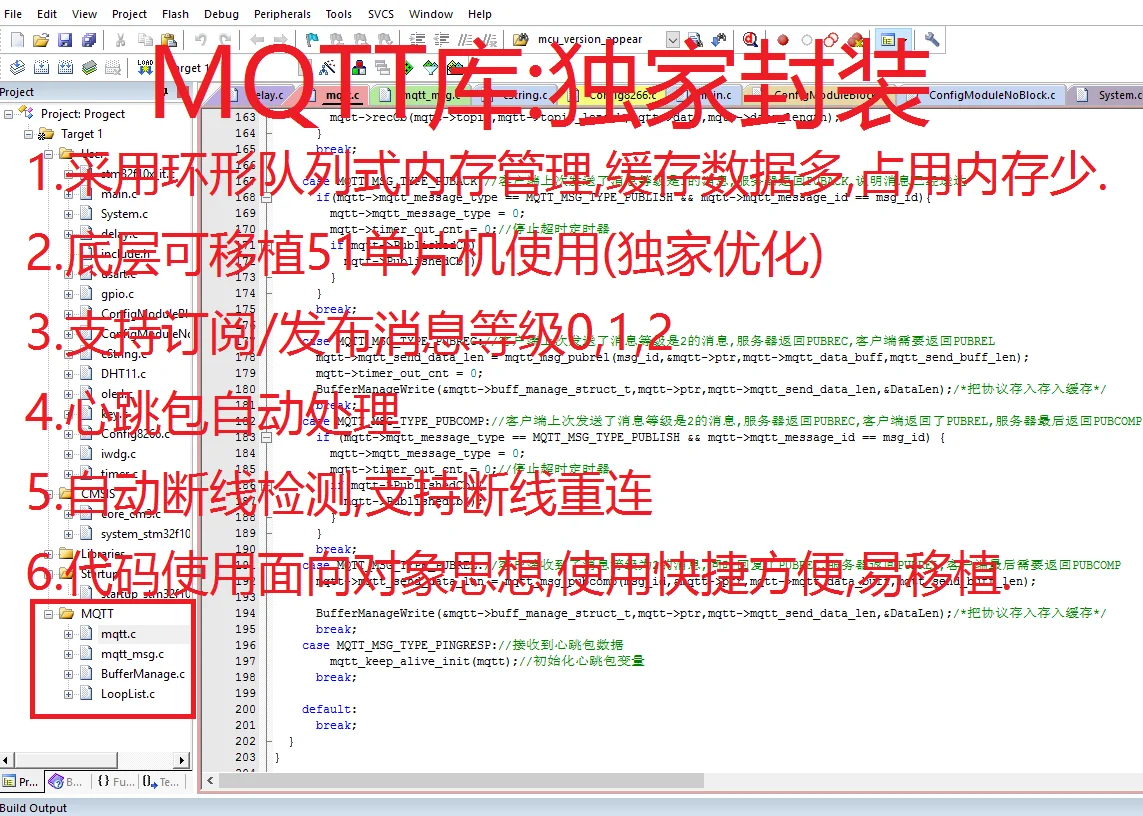Viewport: 1143px width, 816px height.
Task: Collapse Target 1 tree node
Action: point(28,134)
